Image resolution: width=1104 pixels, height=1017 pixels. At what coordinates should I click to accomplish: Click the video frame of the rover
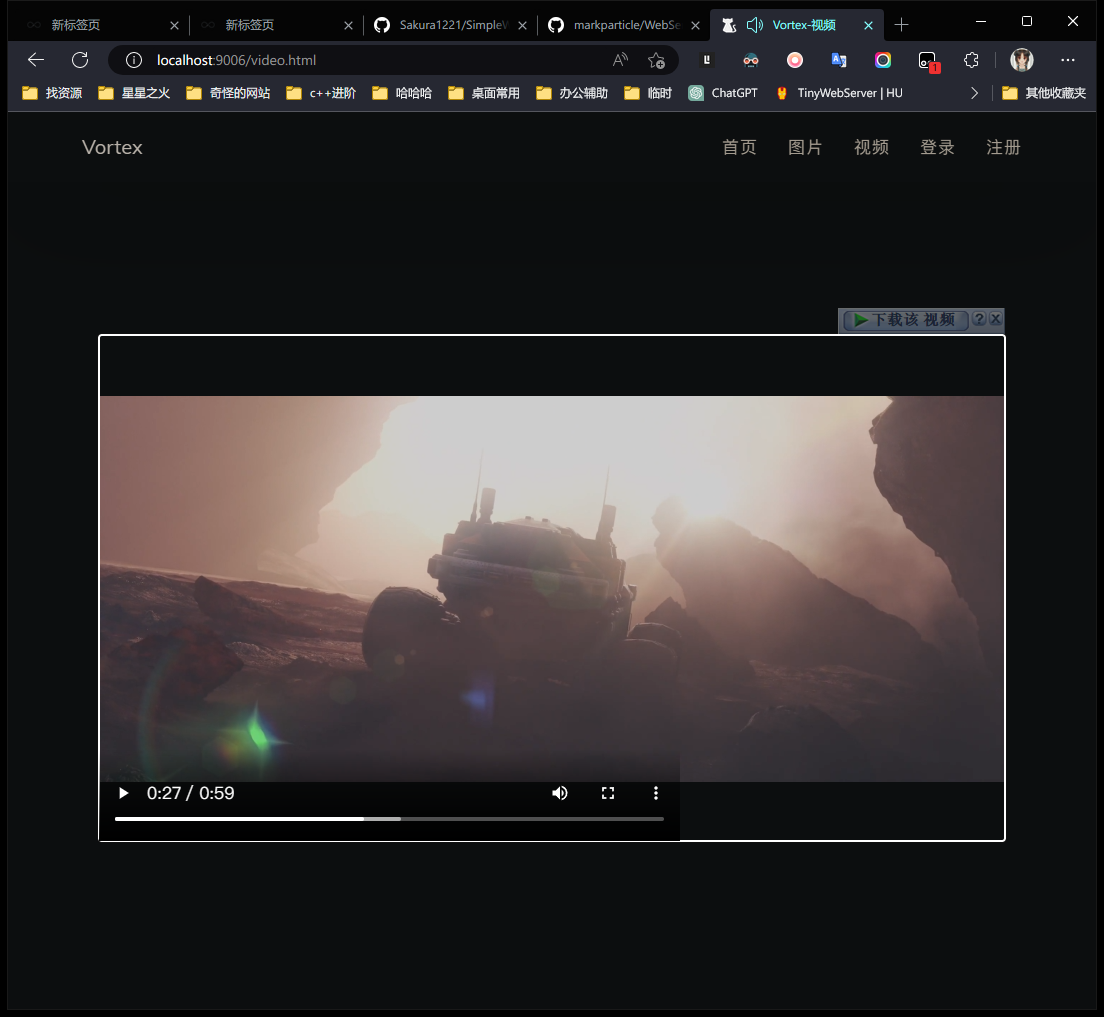[x=551, y=588]
